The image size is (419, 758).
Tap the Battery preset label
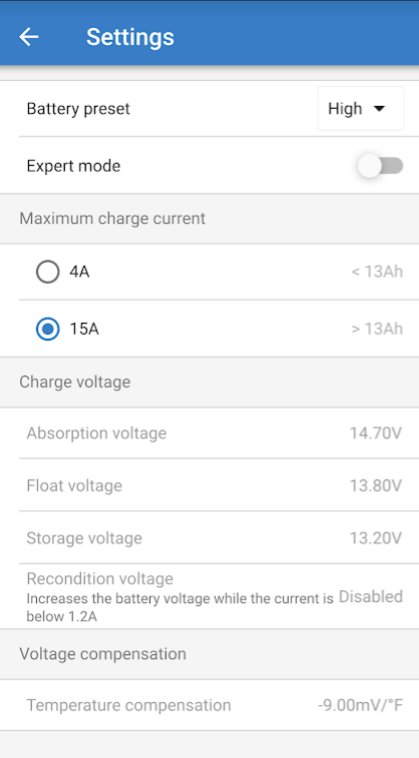[78, 109]
